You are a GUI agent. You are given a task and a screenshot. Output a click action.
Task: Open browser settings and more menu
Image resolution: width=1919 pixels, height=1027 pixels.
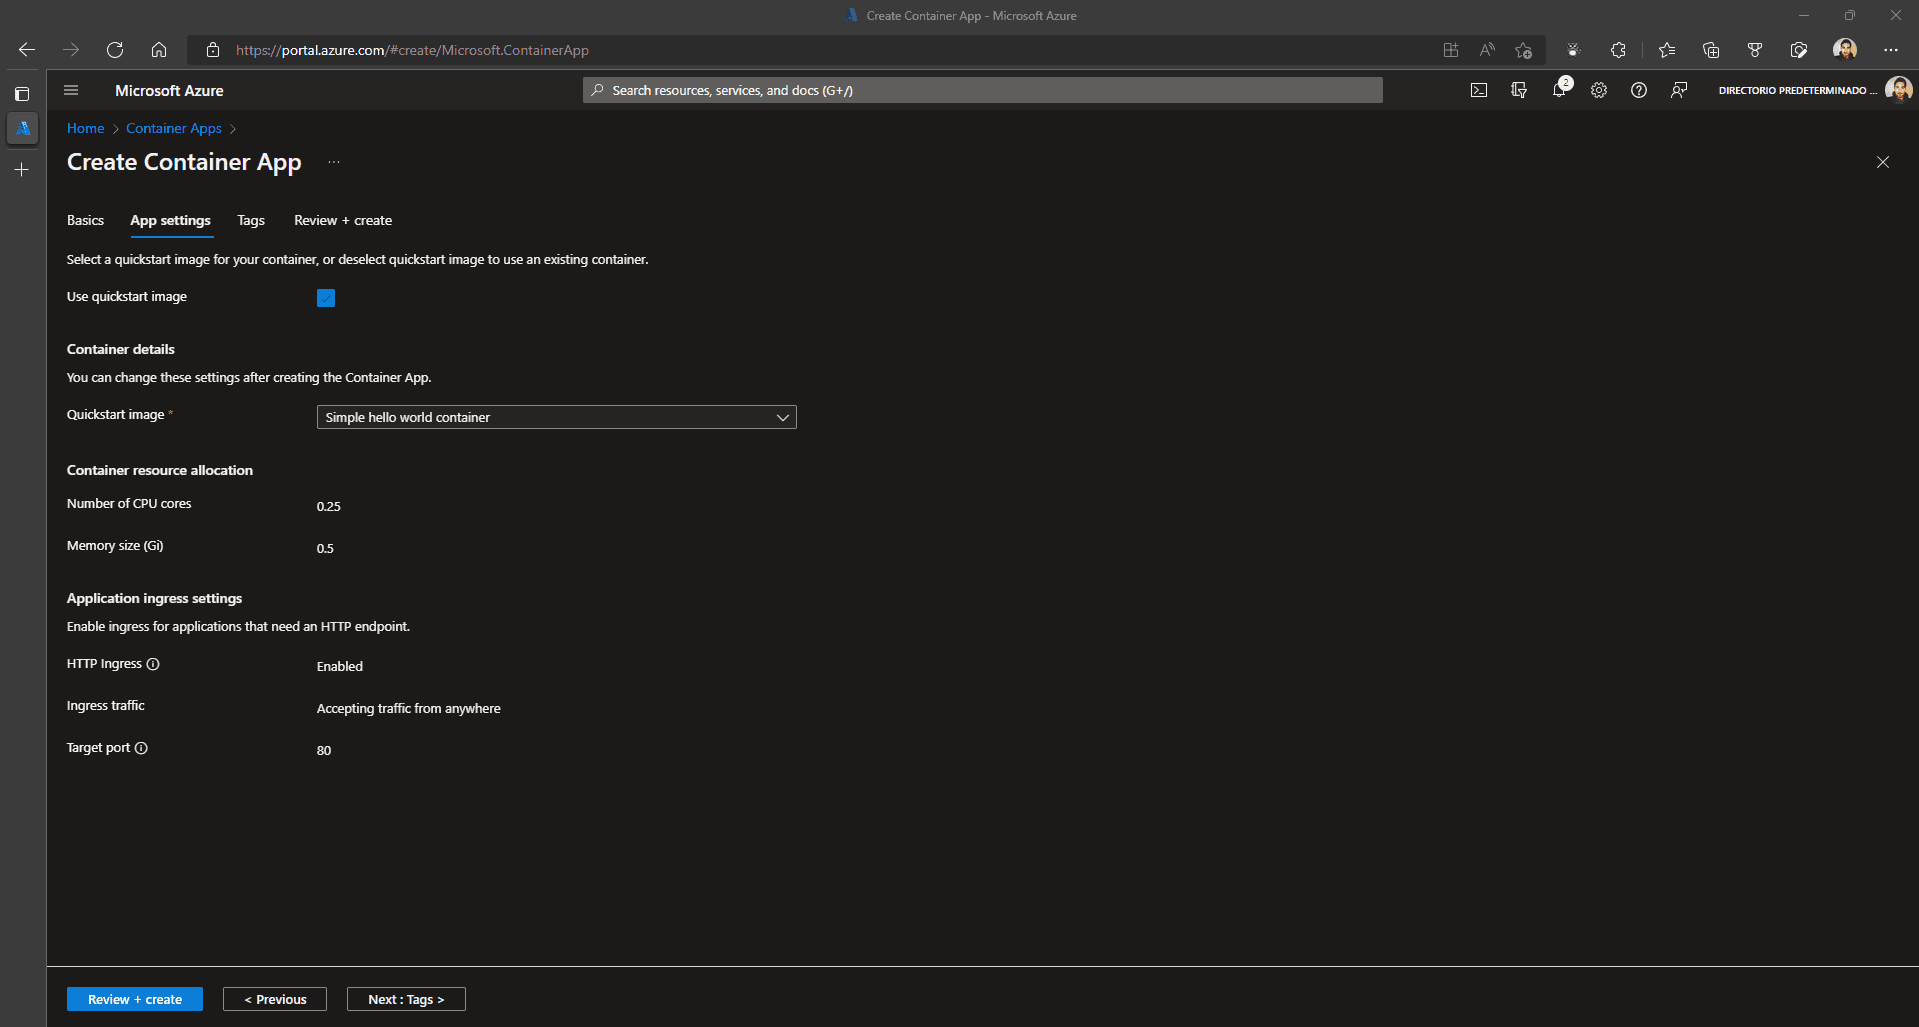(x=1890, y=50)
